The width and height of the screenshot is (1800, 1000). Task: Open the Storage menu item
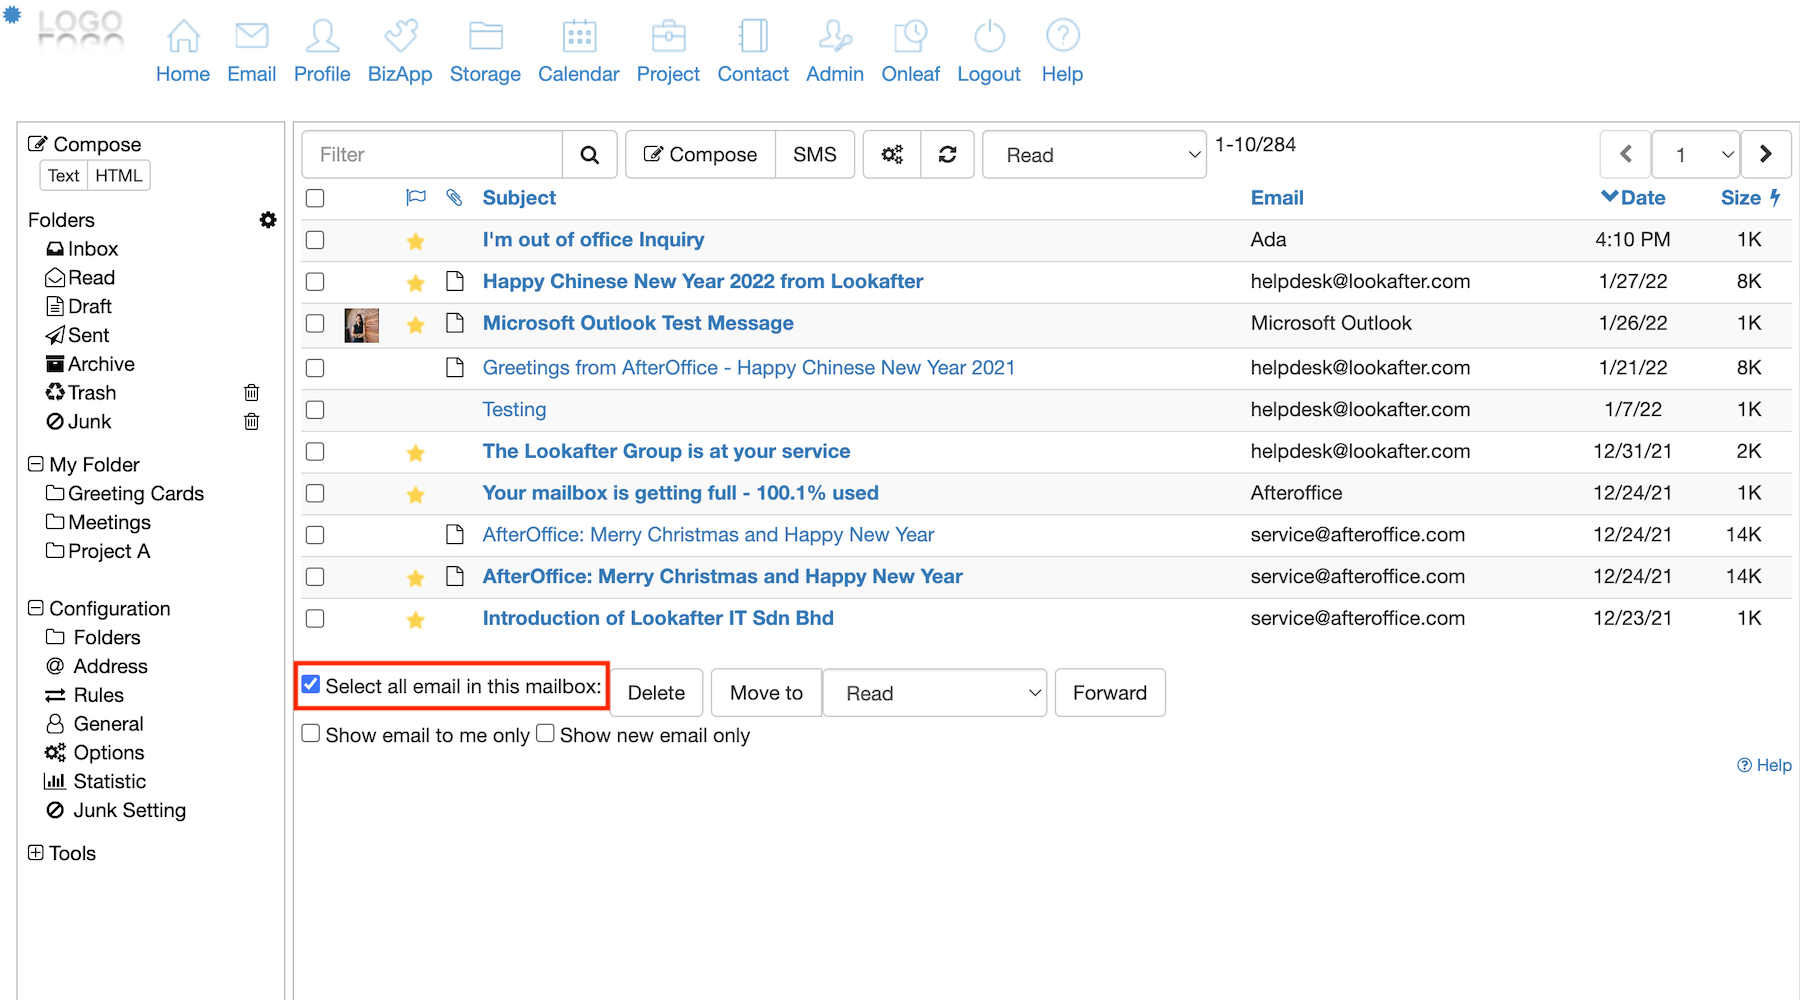click(485, 74)
